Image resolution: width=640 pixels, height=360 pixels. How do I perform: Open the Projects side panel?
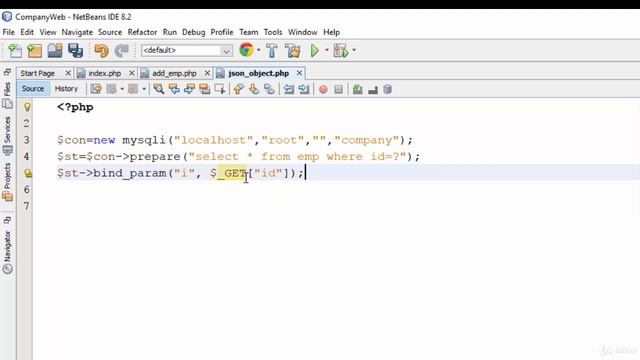tap(7, 182)
